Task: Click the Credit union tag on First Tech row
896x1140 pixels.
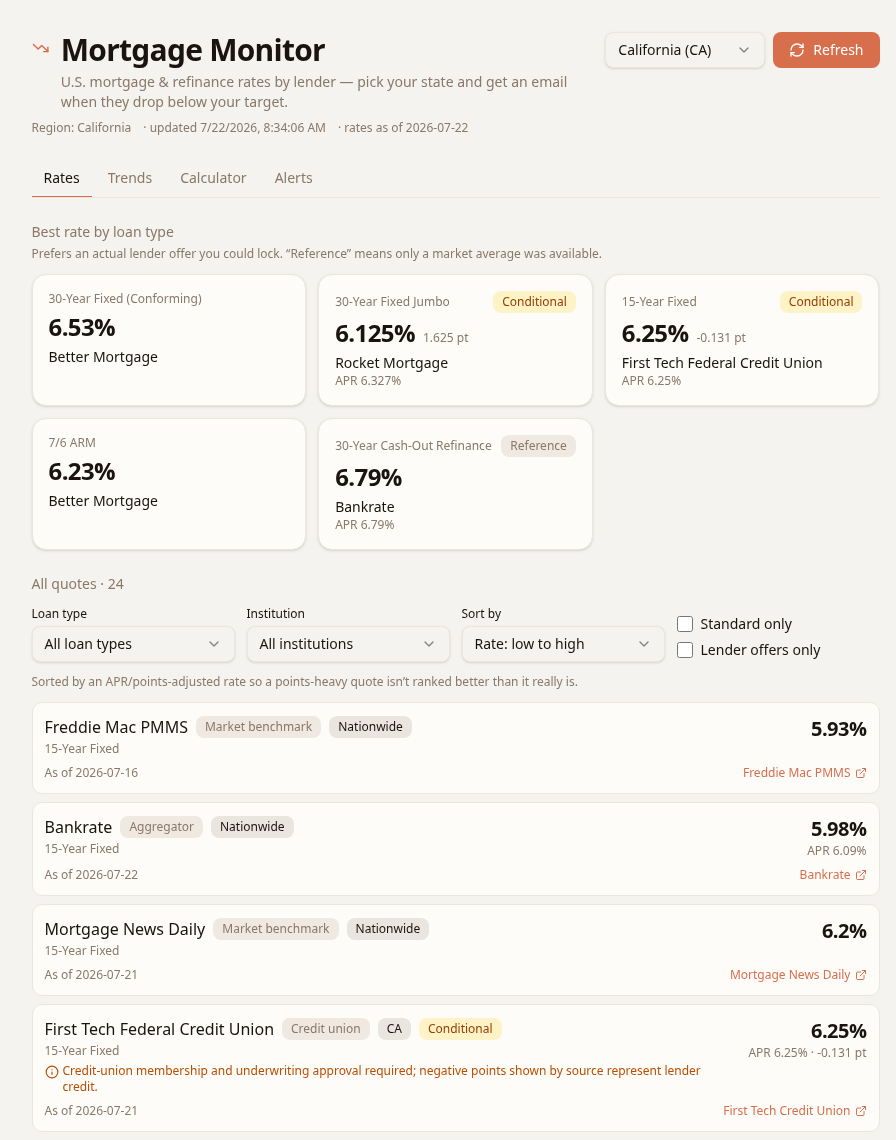Action: click(x=326, y=1029)
